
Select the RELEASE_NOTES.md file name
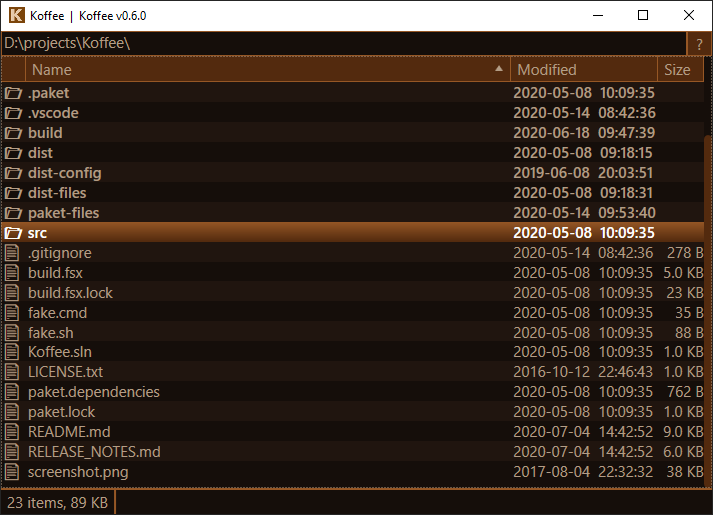click(x=94, y=452)
